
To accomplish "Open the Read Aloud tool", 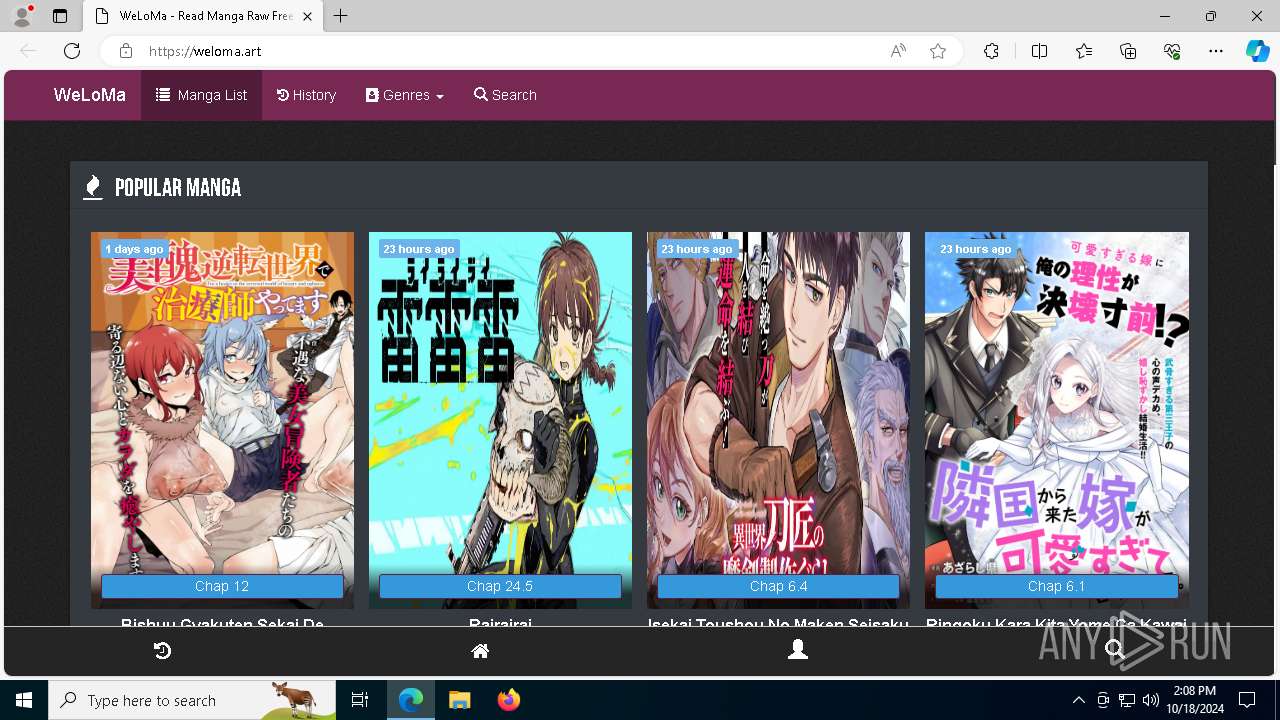I will click(x=898, y=51).
